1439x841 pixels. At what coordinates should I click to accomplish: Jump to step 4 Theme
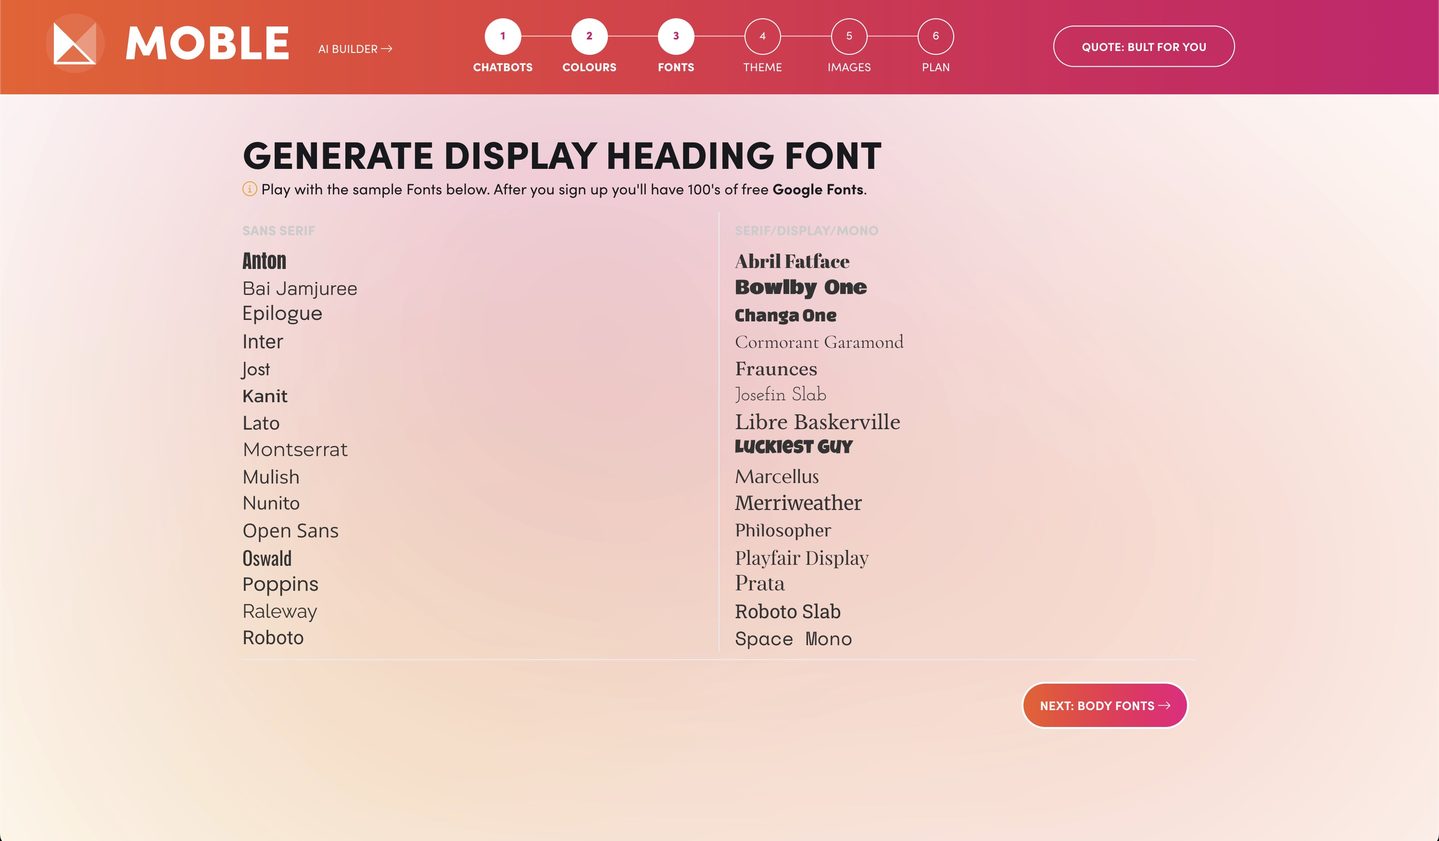(762, 37)
